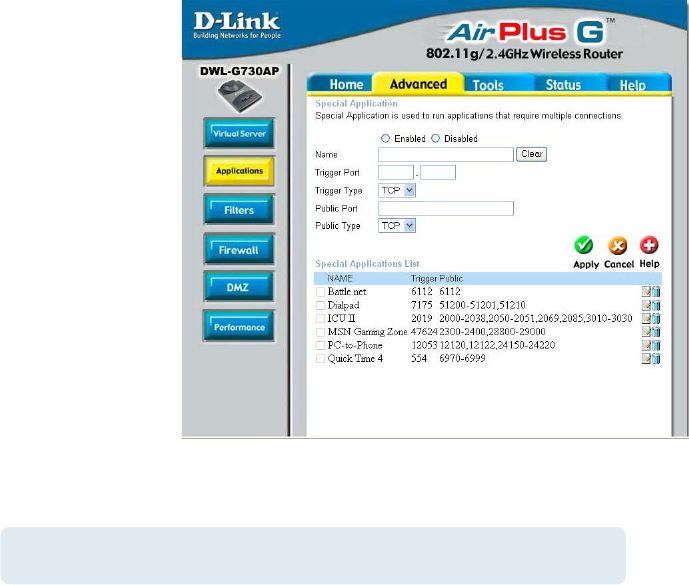
Task: Select the Disabled radio button
Action: click(x=435, y=138)
